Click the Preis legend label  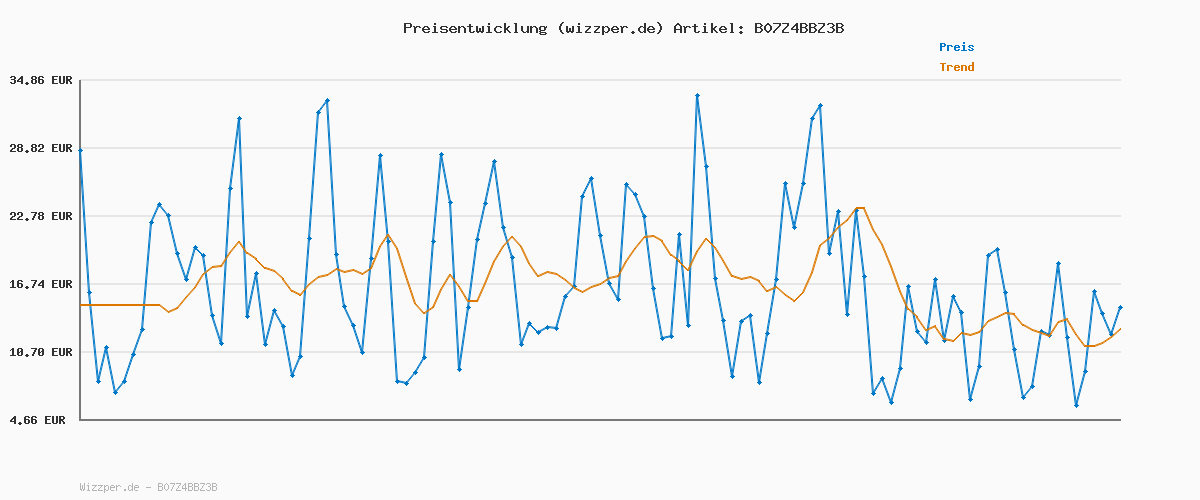(956, 47)
